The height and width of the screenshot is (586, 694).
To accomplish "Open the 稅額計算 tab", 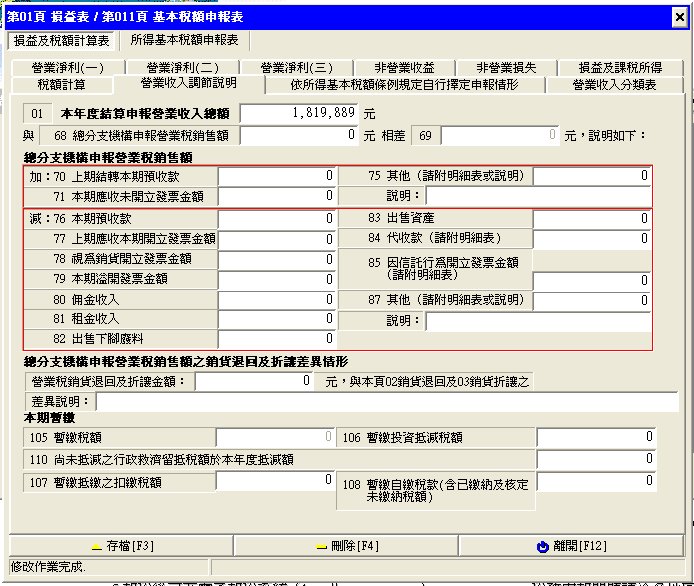I will [62, 85].
